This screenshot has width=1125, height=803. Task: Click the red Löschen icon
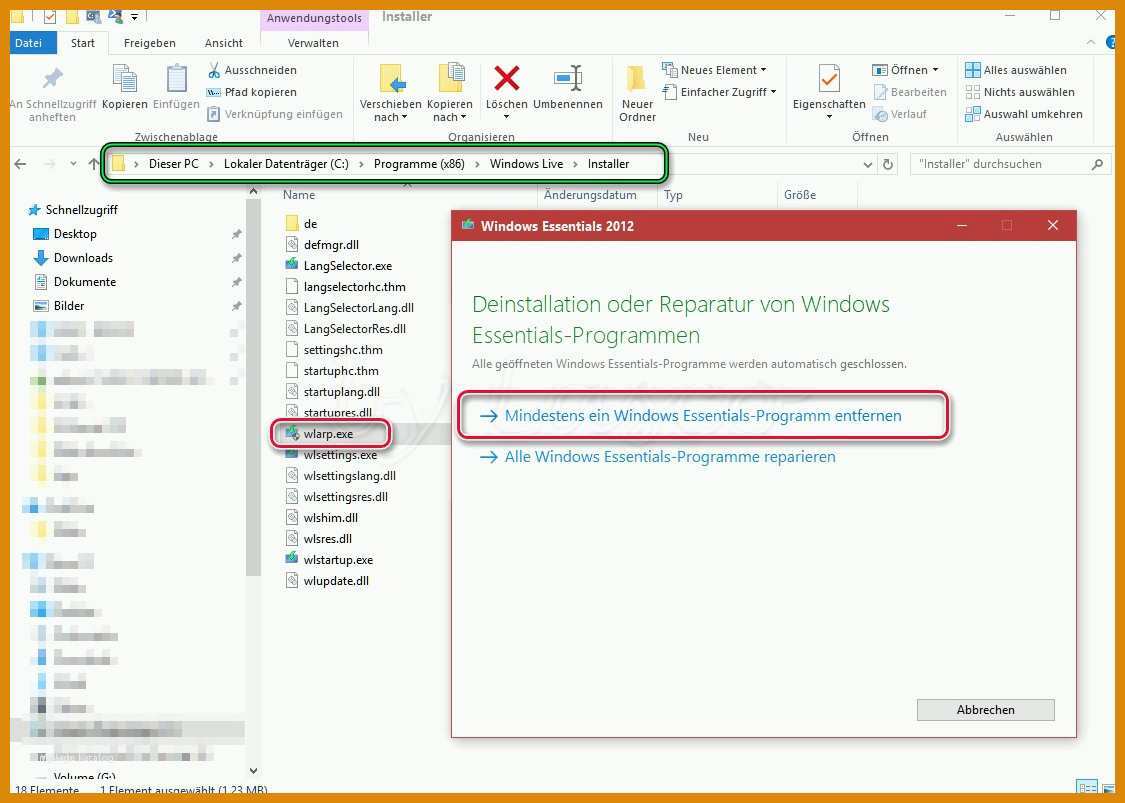pyautogui.click(x=507, y=78)
